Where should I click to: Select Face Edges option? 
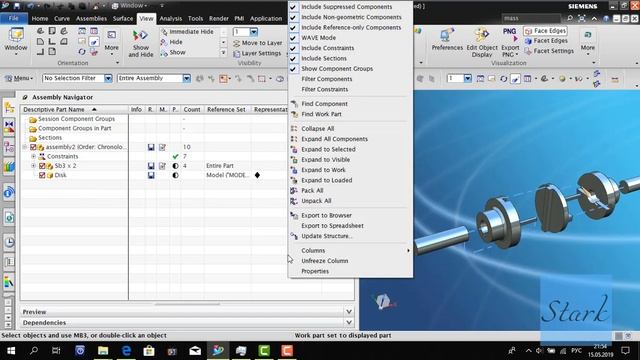(545, 31)
